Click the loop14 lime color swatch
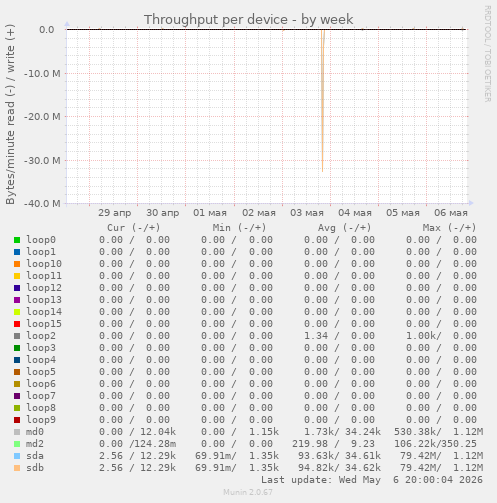 [x=17, y=312]
